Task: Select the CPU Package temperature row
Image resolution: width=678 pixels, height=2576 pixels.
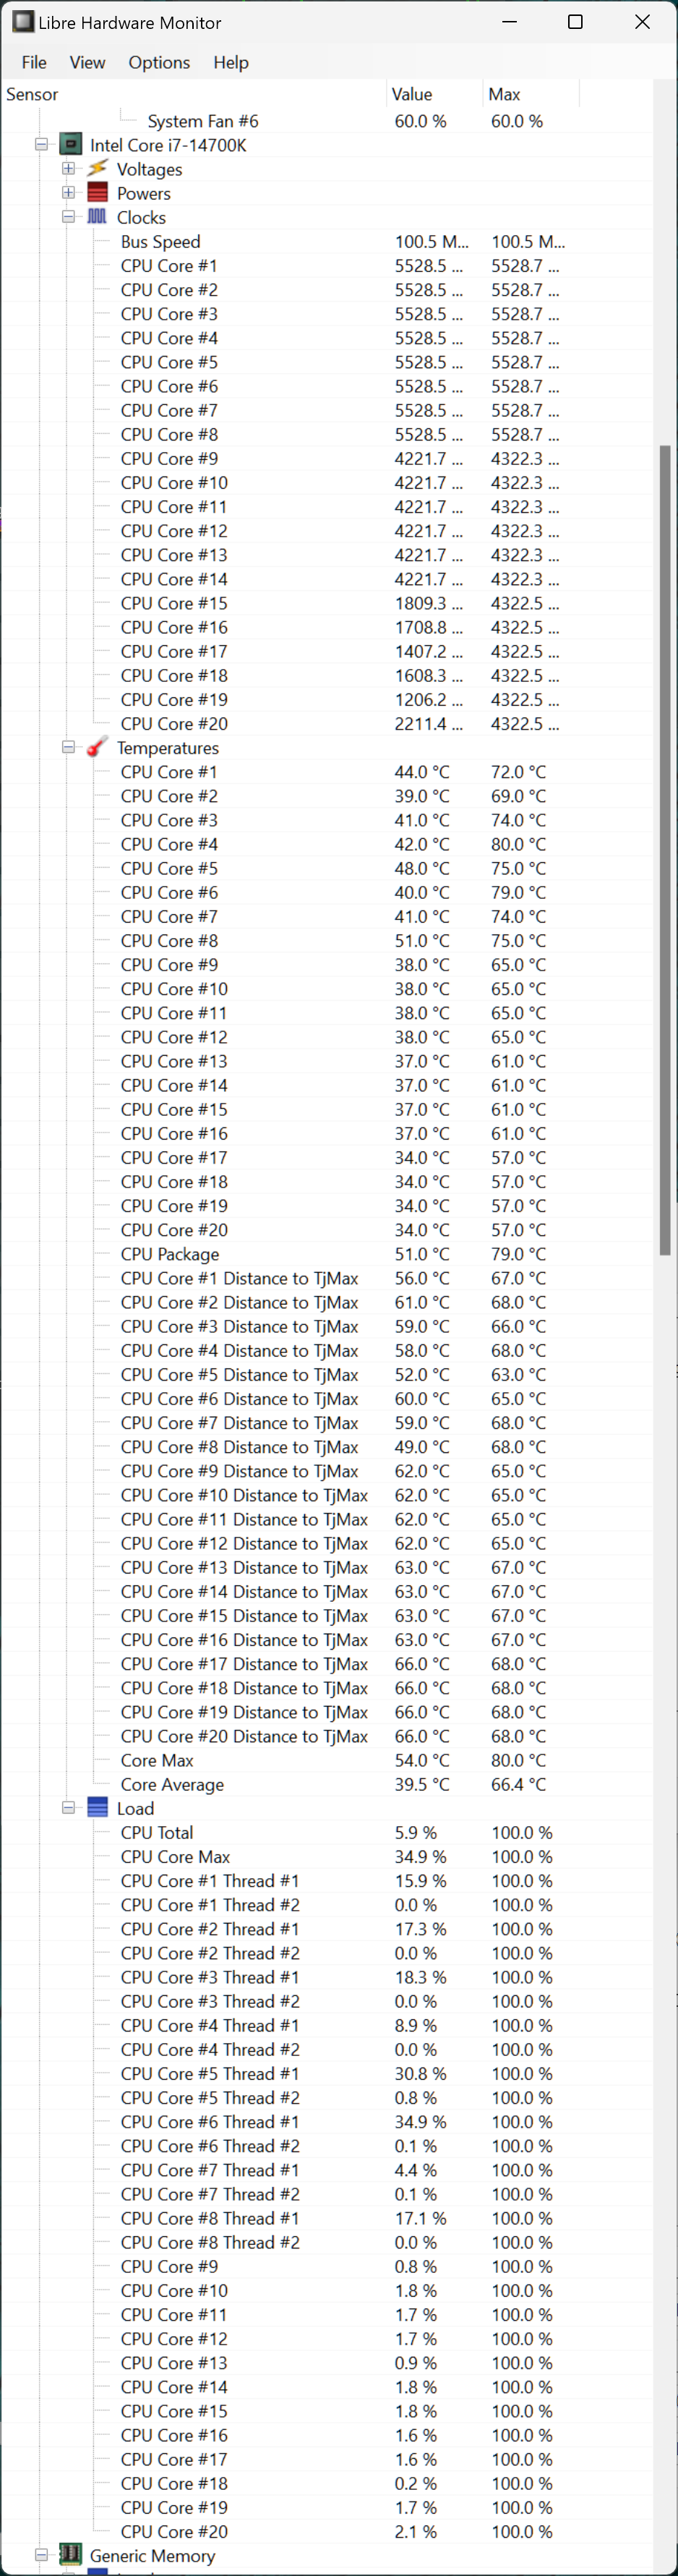Action: click(327, 1254)
